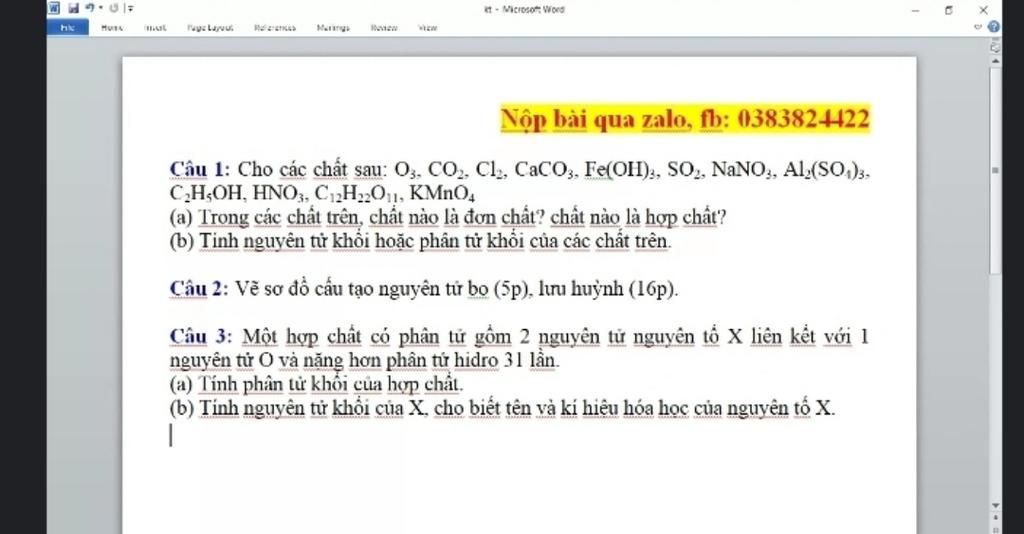Screen dimensions: 1024x534
Task: Open the References tab
Action: pos(275,27)
